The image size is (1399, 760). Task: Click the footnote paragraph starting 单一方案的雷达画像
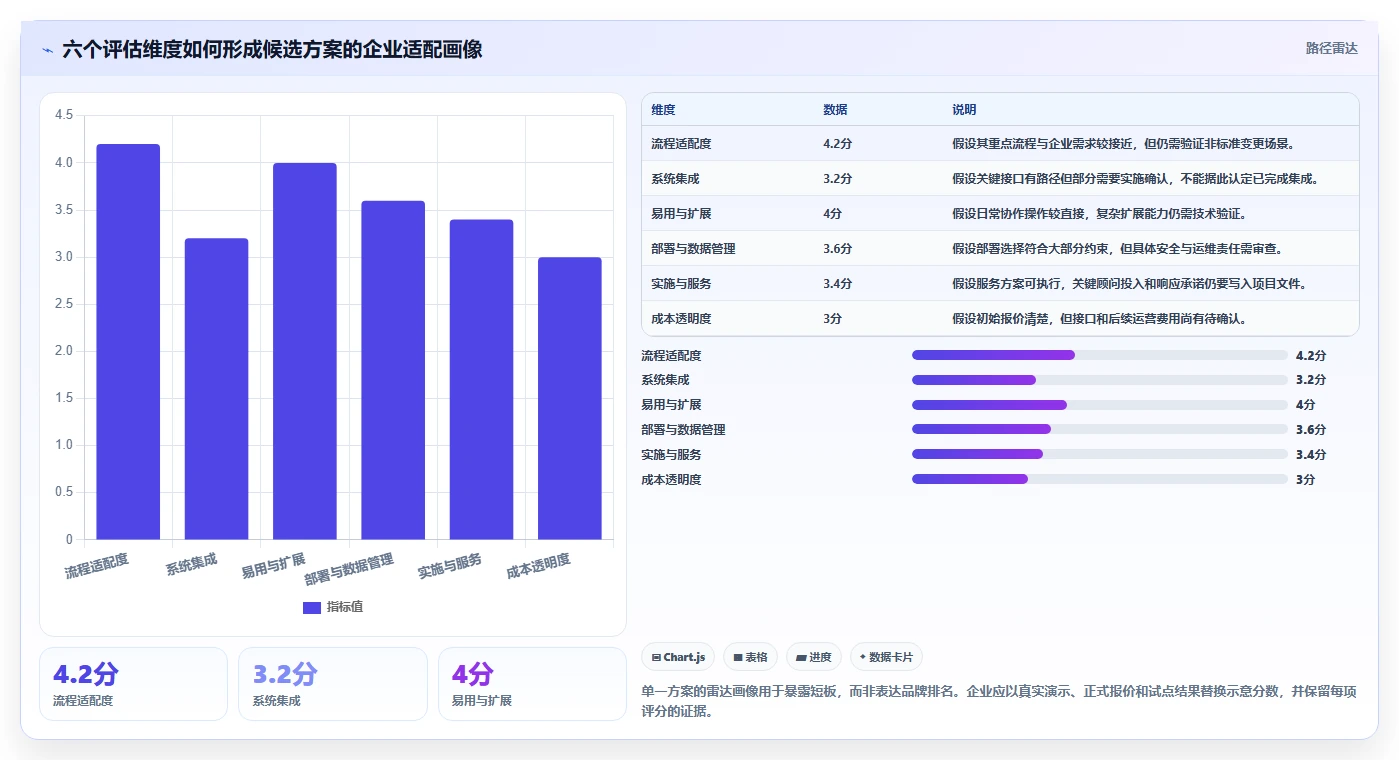tap(999, 702)
